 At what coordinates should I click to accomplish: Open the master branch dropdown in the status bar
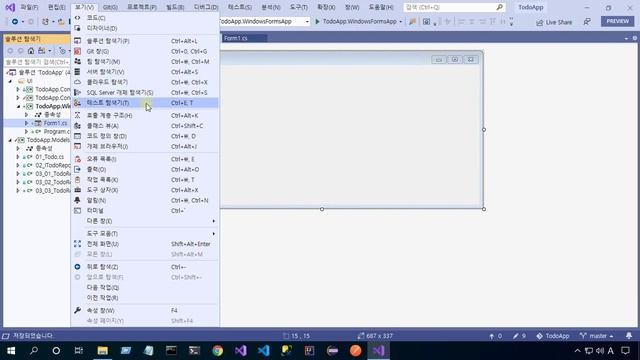(x=597, y=336)
